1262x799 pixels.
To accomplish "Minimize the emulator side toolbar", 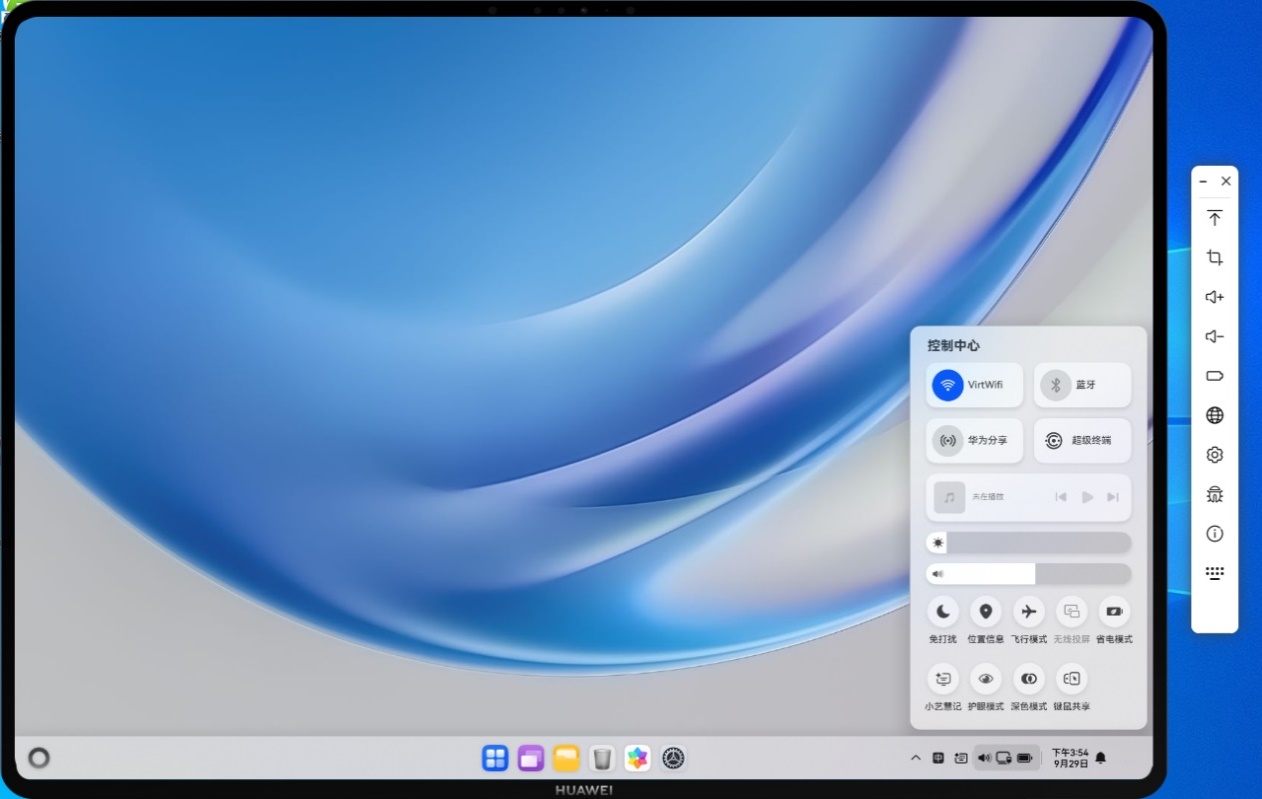I will point(1203,182).
